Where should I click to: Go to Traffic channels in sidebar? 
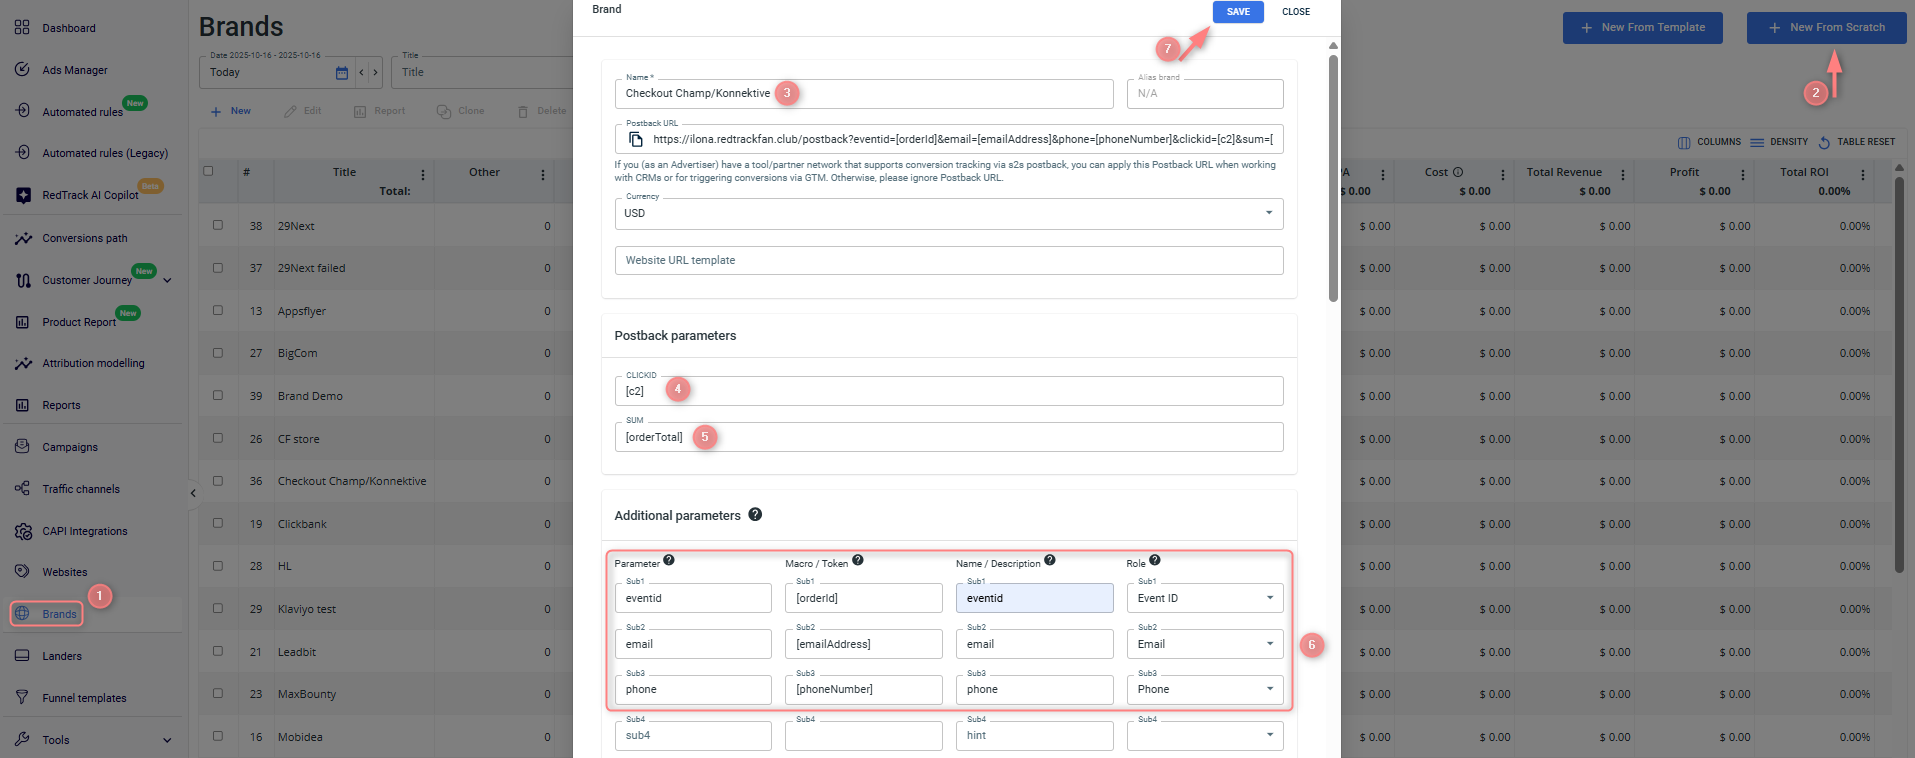[80, 489]
